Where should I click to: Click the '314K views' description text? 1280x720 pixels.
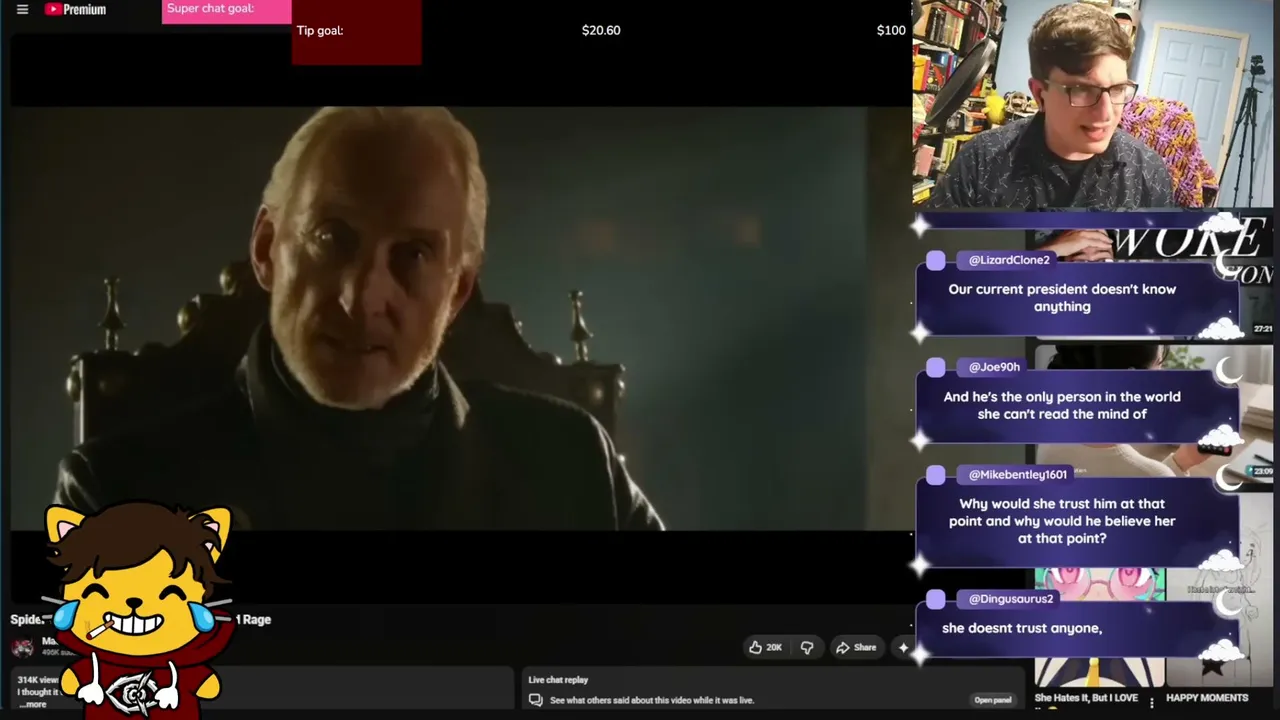point(38,680)
